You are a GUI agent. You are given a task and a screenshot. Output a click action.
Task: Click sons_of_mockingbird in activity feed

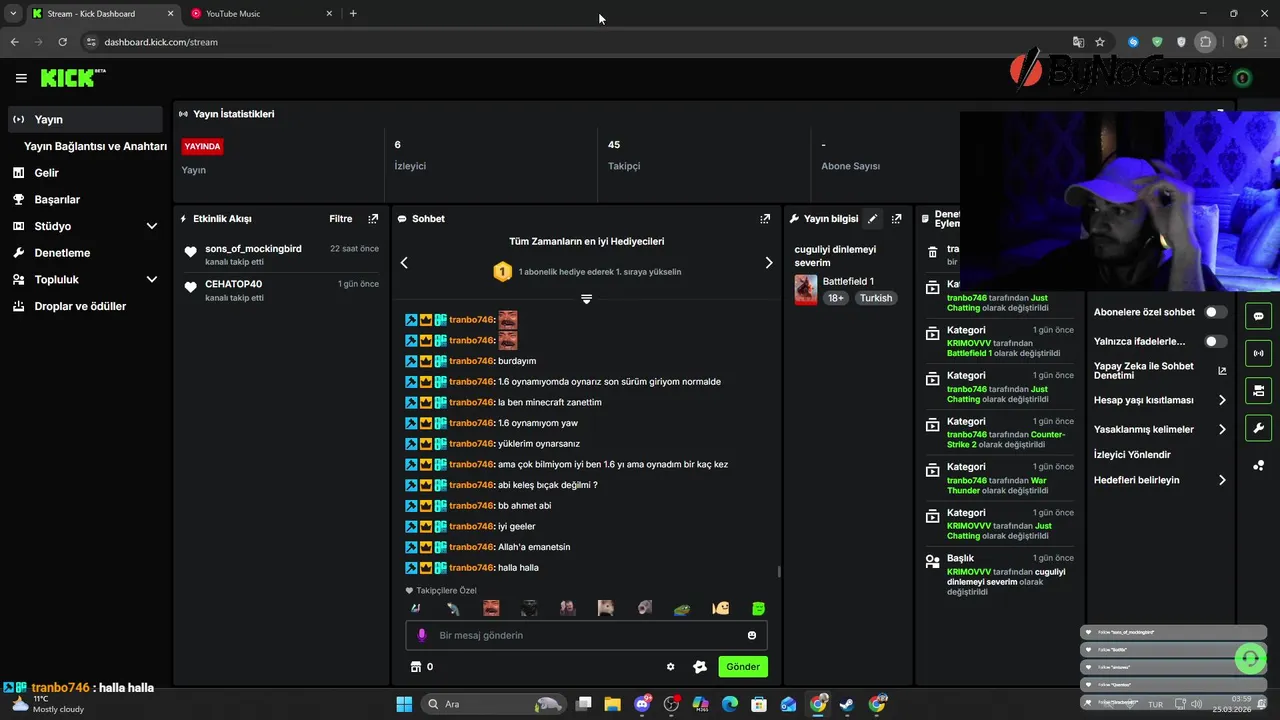coord(253,249)
